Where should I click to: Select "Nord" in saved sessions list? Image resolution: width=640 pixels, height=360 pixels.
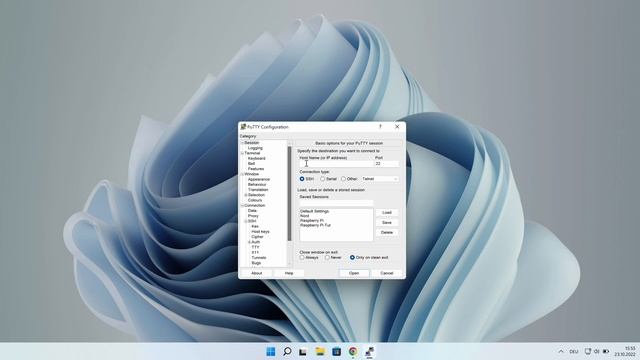pyautogui.click(x=304, y=216)
